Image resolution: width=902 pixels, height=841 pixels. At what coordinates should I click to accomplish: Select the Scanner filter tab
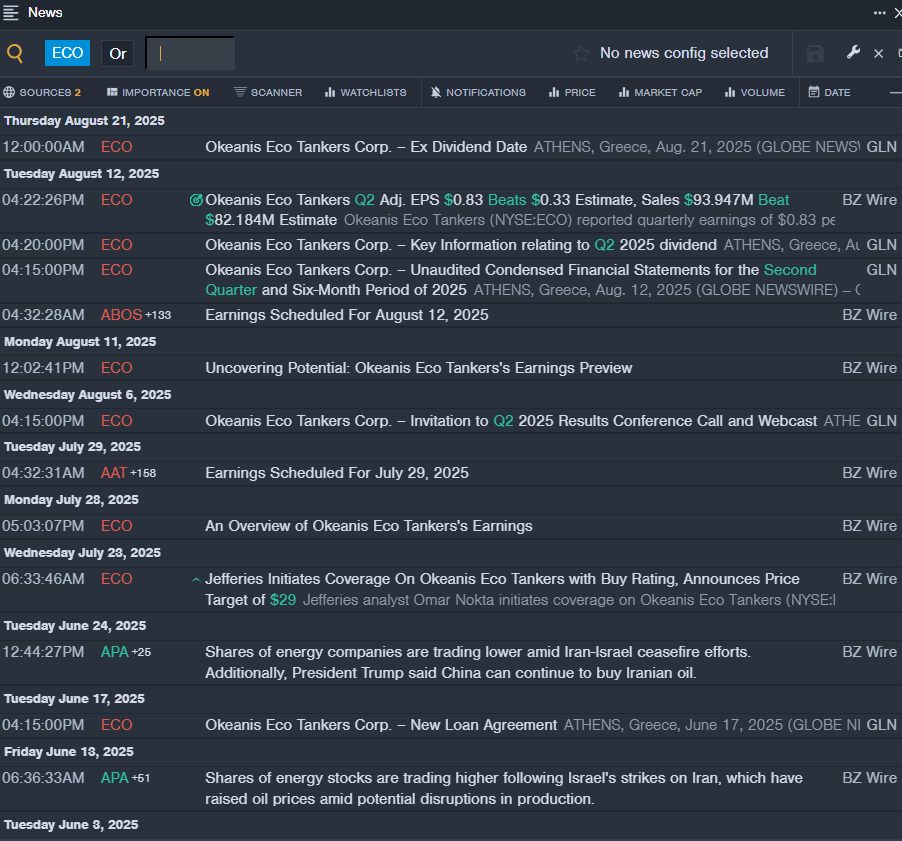(x=268, y=93)
